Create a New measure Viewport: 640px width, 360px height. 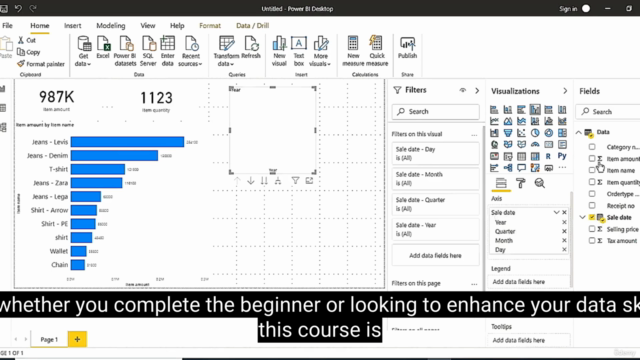pos(353,51)
